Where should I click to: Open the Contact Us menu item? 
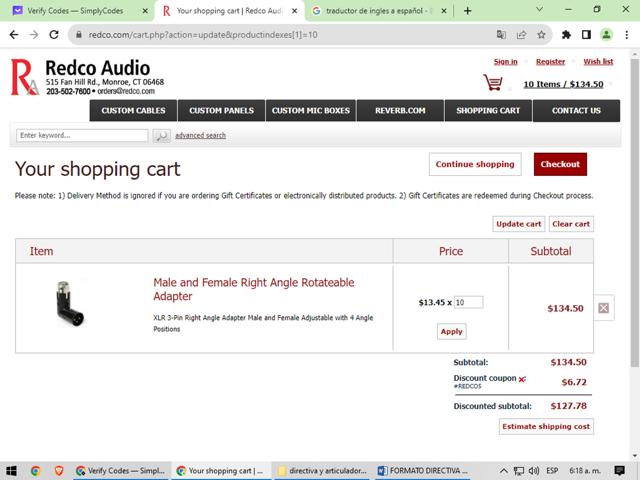click(x=576, y=111)
